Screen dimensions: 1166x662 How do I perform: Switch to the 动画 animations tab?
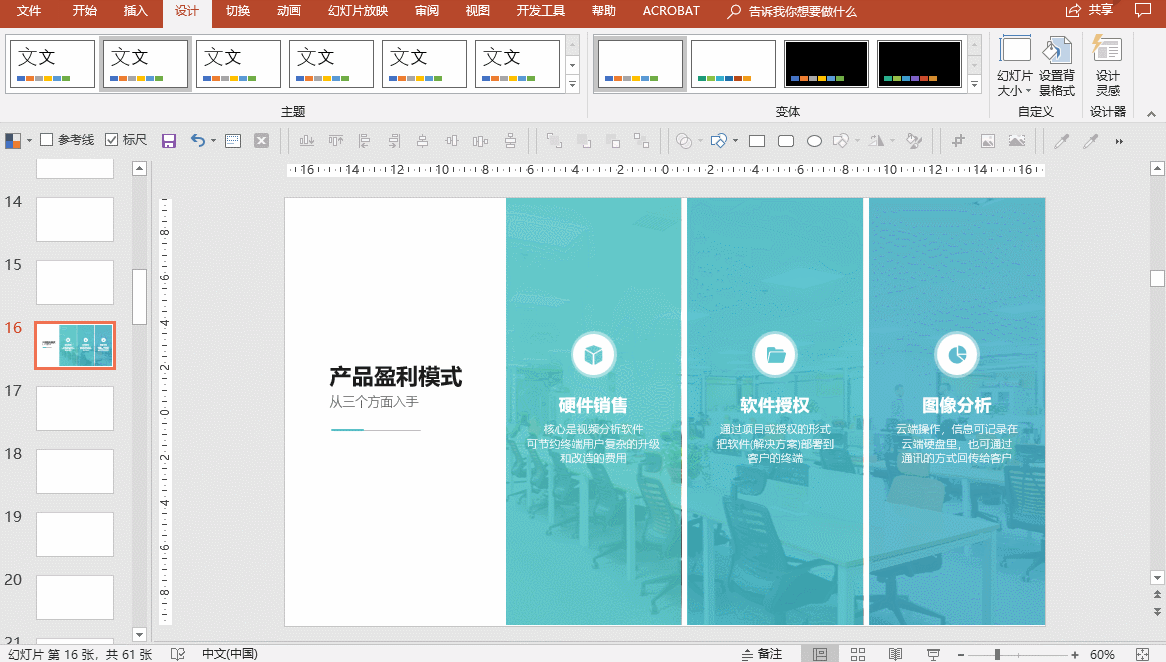(x=288, y=11)
